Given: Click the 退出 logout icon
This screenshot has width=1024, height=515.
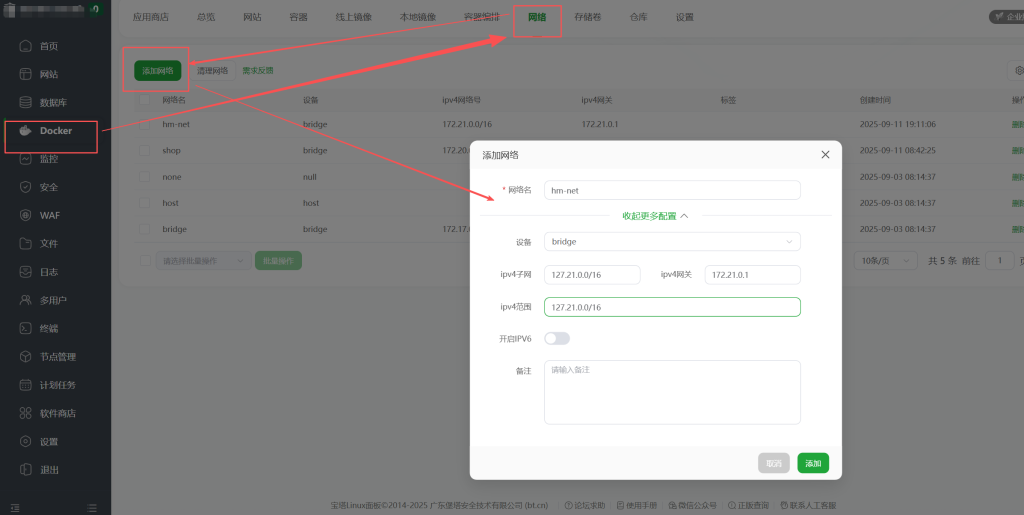Looking at the screenshot, I should coord(26,470).
